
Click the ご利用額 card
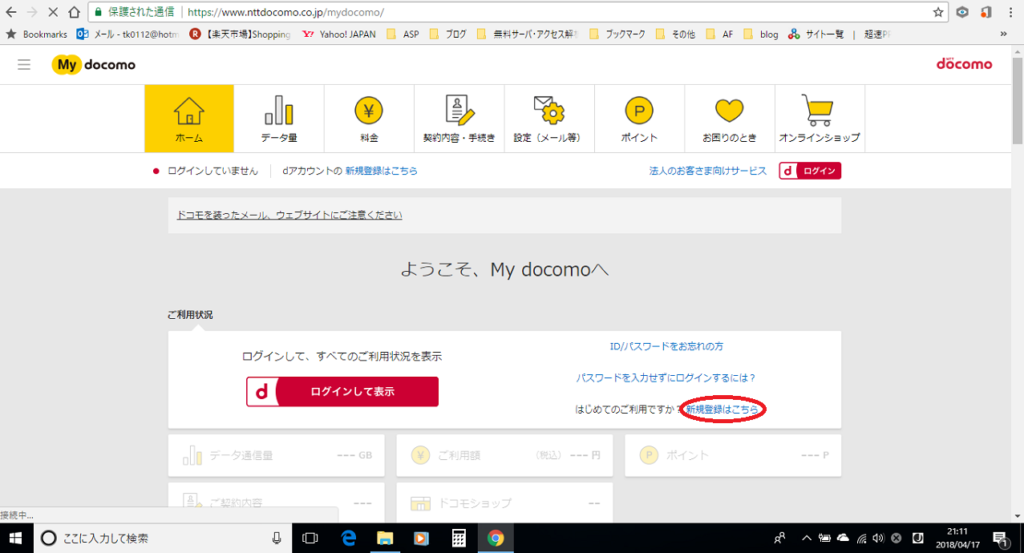(505, 455)
